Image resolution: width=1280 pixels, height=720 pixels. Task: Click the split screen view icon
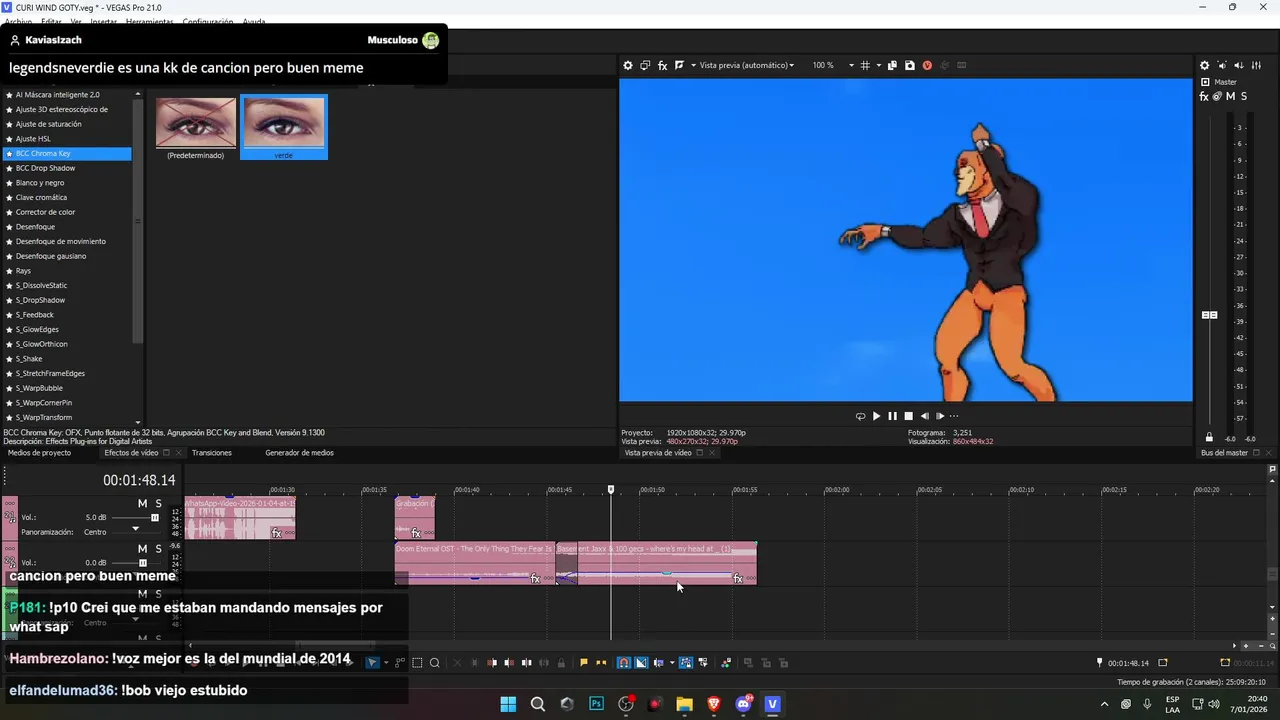pos(680,65)
